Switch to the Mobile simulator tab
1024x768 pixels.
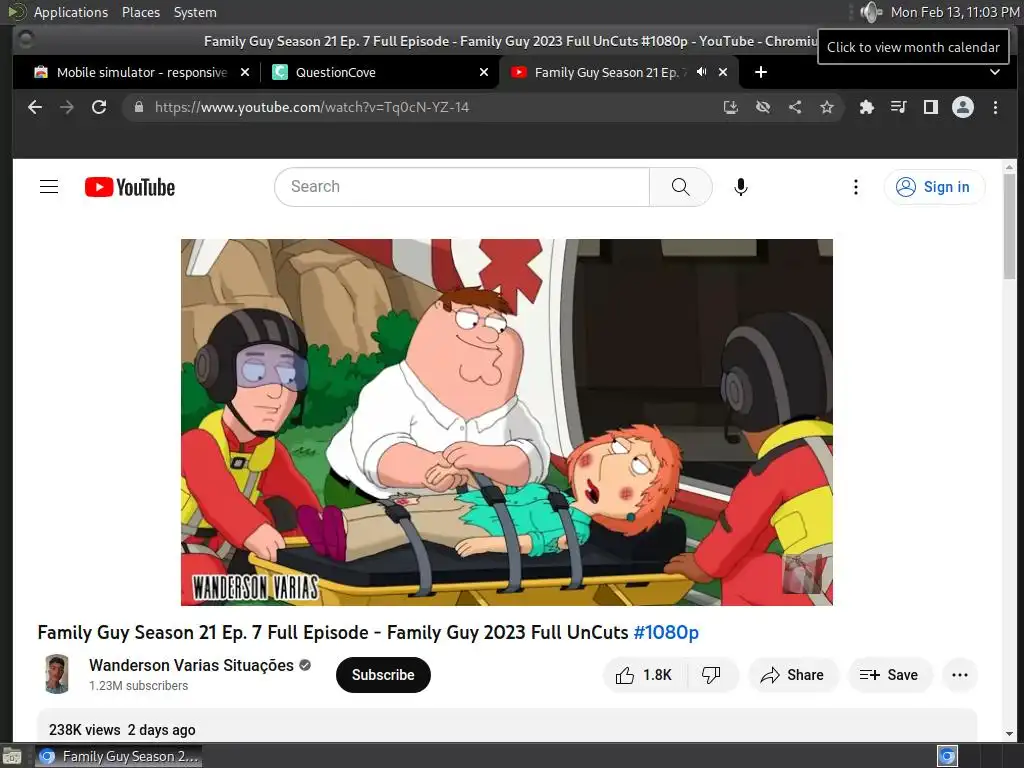pyautogui.click(x=142, y=72)
